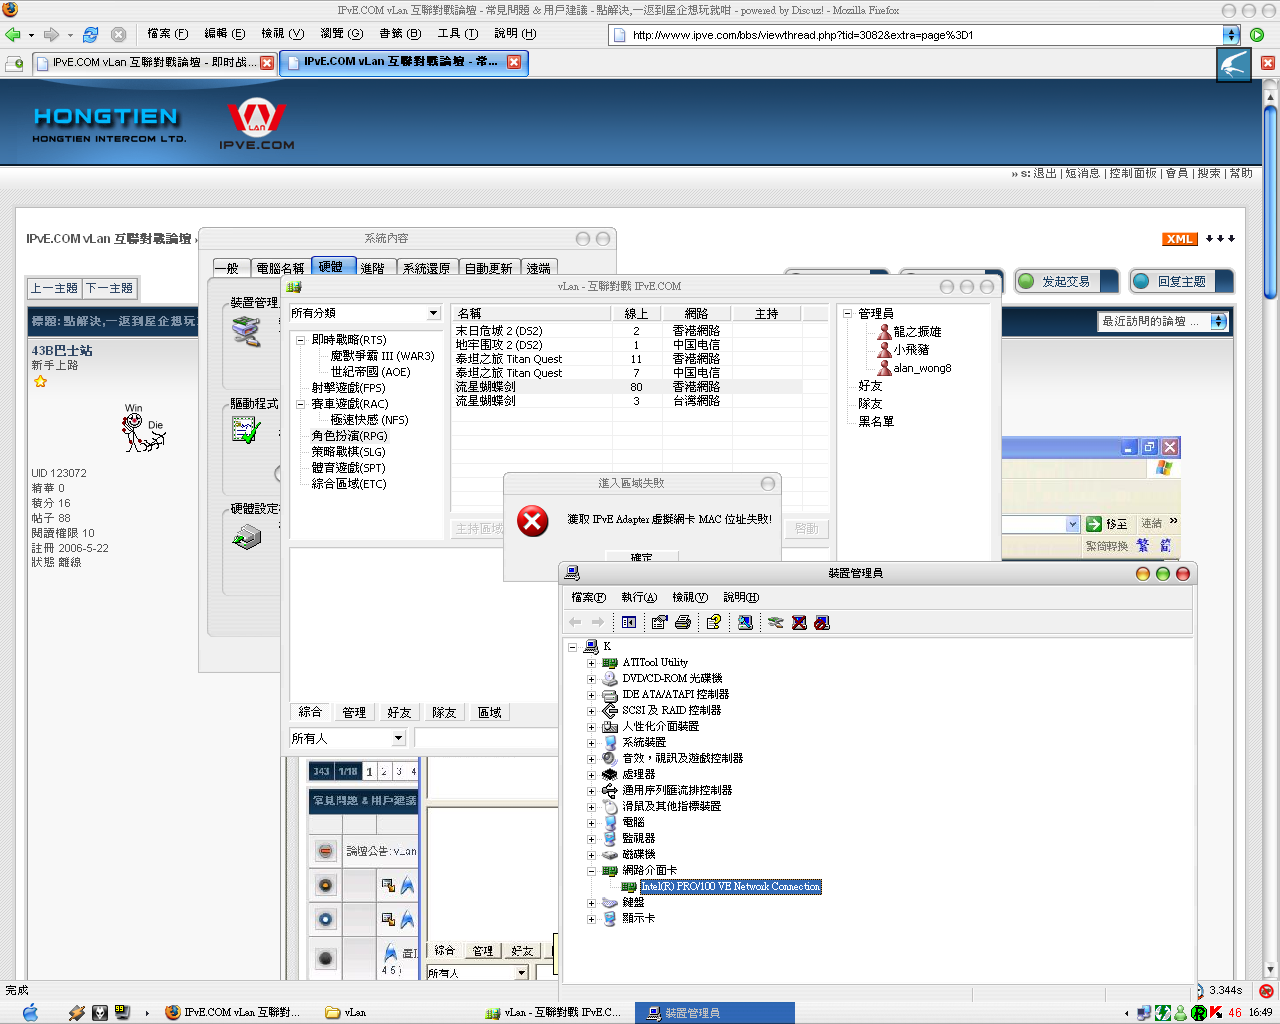
Task: Select 魔獸爭霸 III (WAR3) in the game tree
Action: [x=382, y=356]
